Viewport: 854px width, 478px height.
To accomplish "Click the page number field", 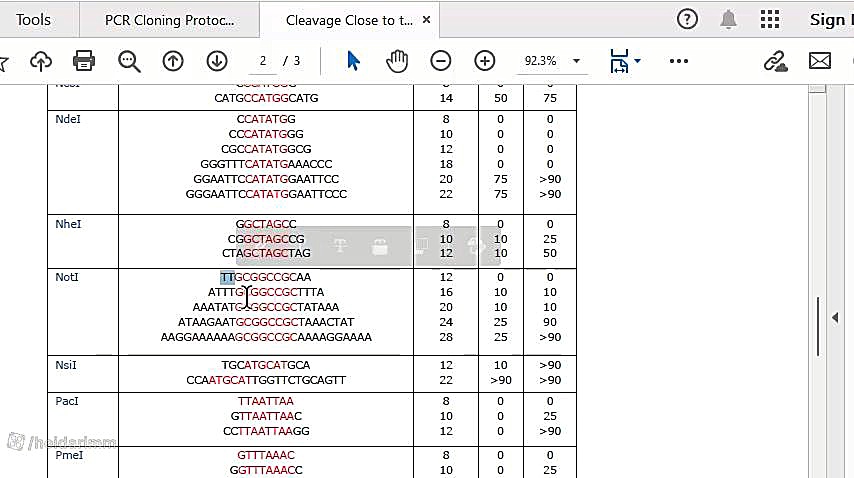I will (x=263, y=61).
